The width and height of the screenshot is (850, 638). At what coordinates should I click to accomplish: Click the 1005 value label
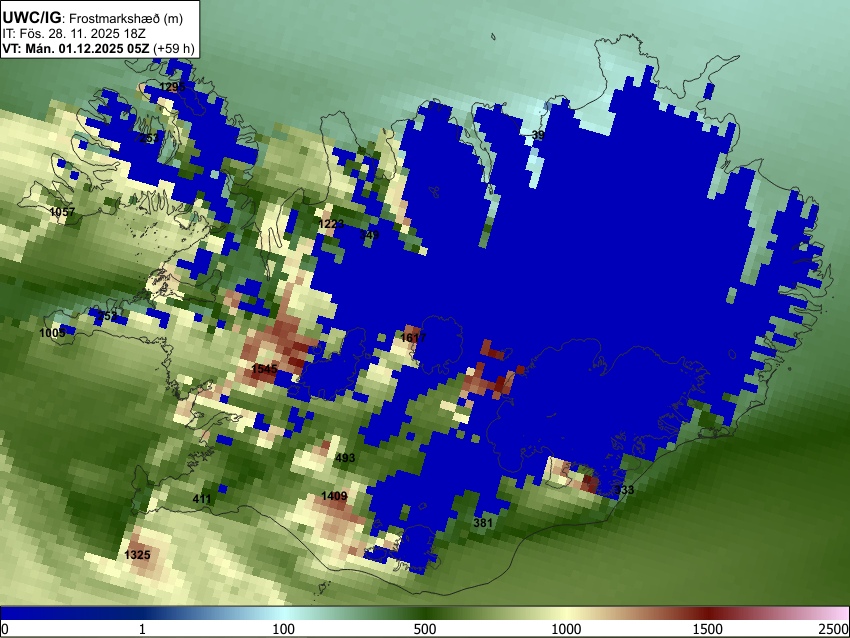point(53,333)
